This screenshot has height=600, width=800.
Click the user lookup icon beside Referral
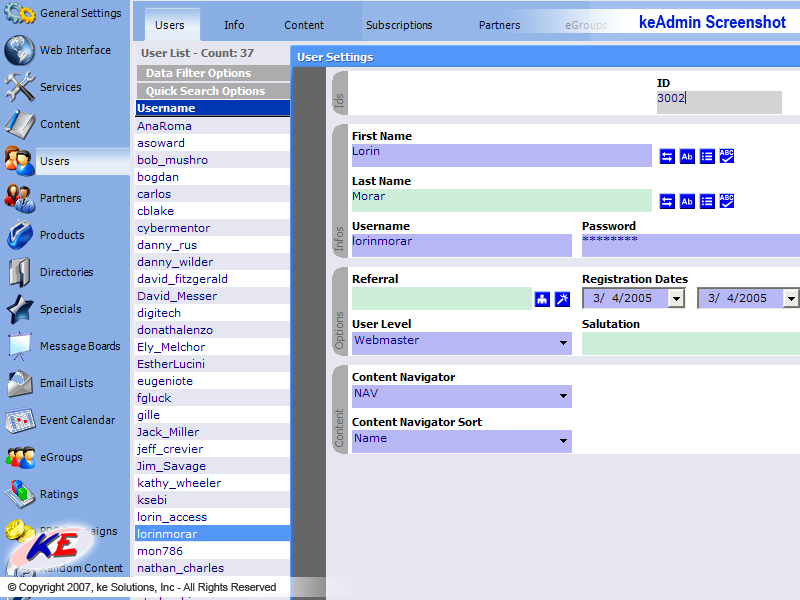[x=542, y=299]
